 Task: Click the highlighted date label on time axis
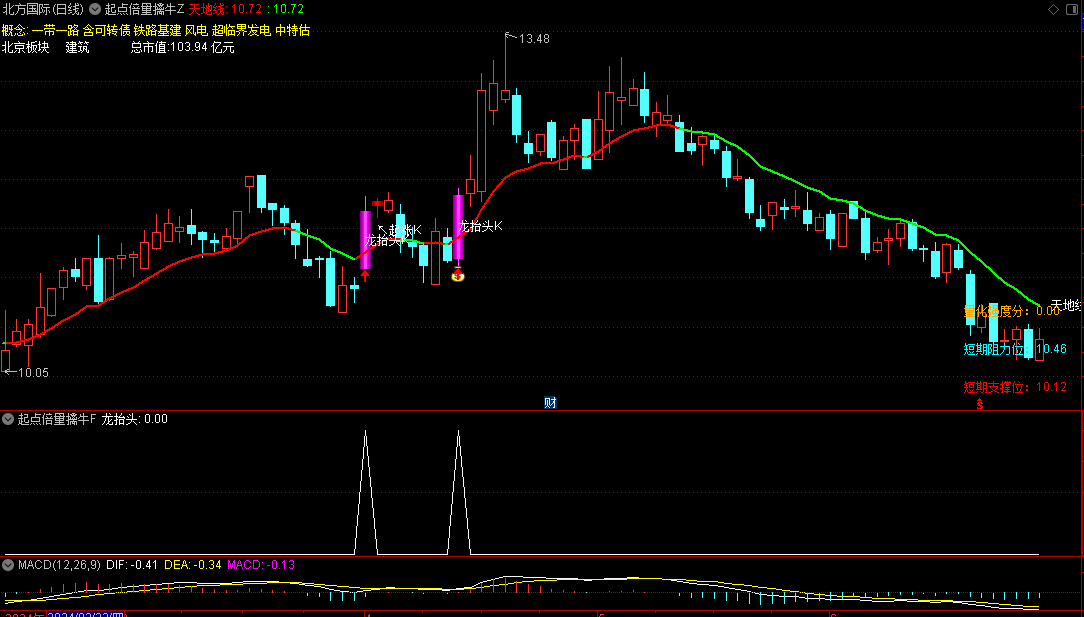tap(86, 614)
